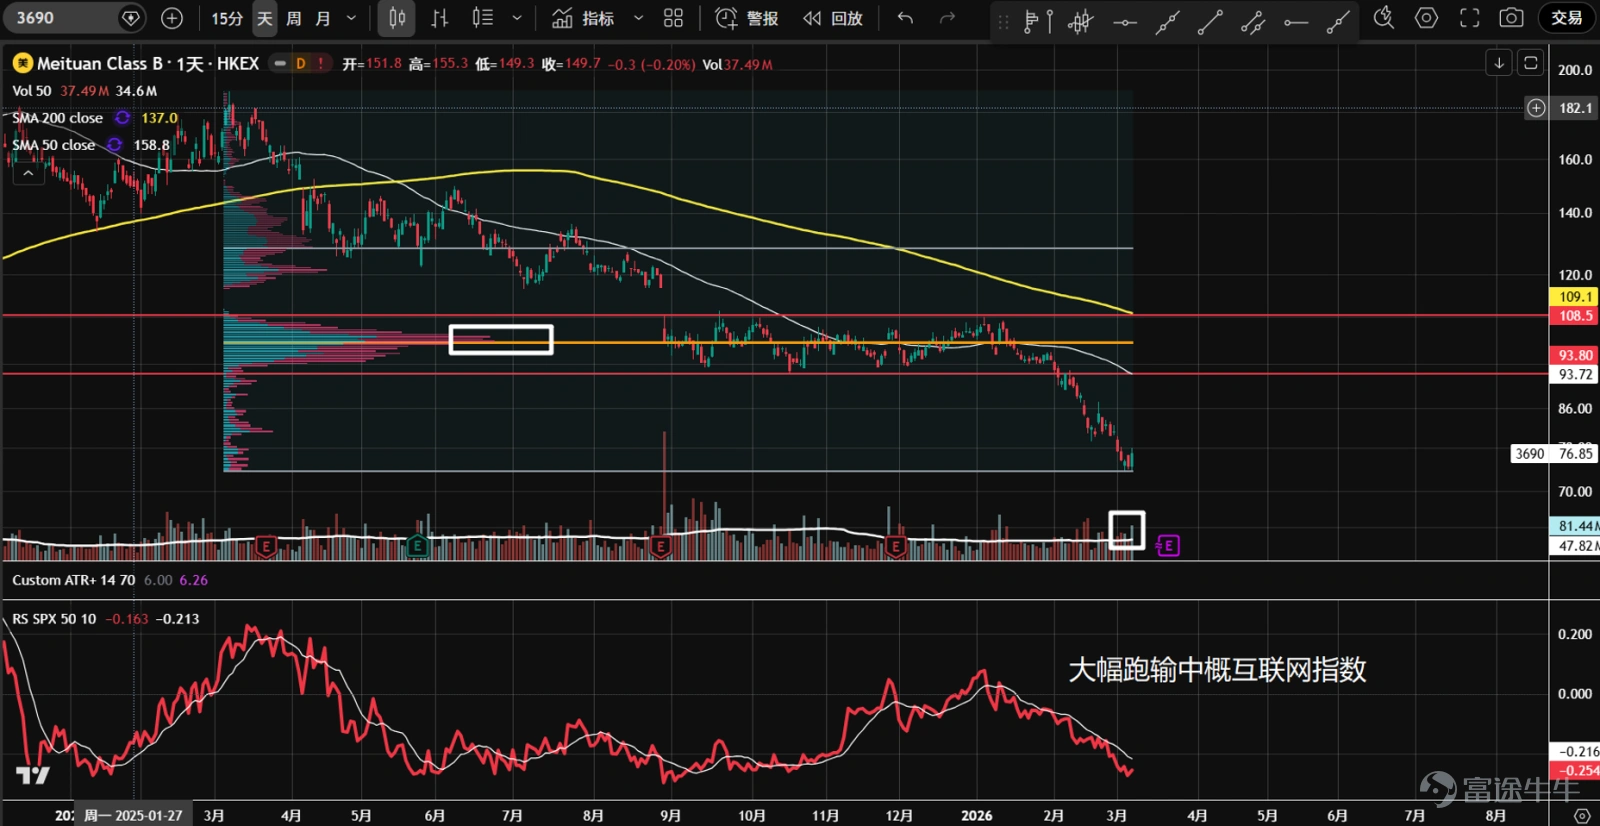Image resolution: width=1600 pixels, height=826 pixels.
Task: Click the diamond icon inside the symbol box
Action: tap(130, 18)
